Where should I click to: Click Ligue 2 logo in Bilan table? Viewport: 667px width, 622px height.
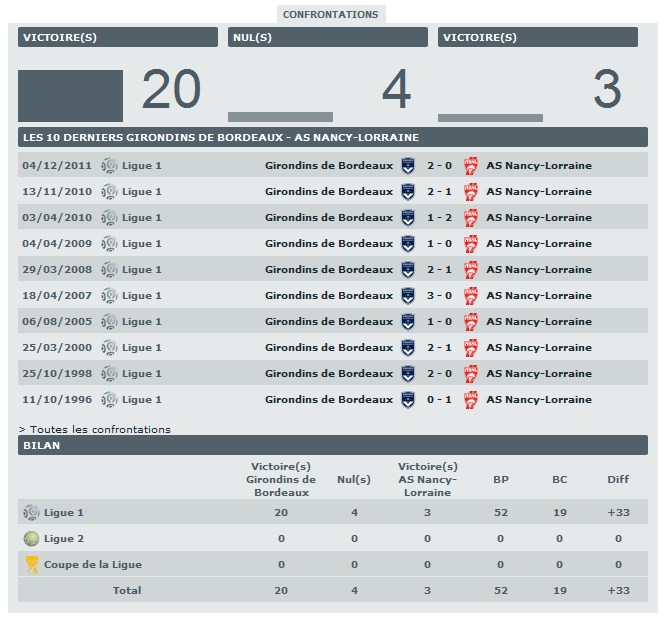click(x=32, y=539)
